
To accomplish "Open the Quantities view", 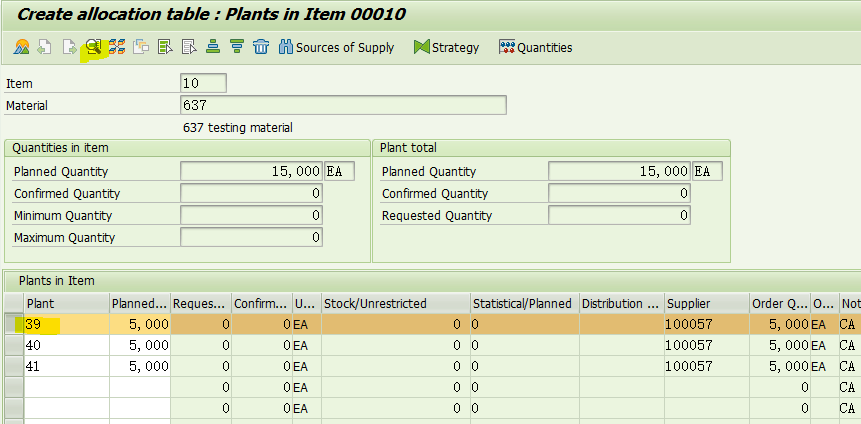I will [x=535, y=48].
